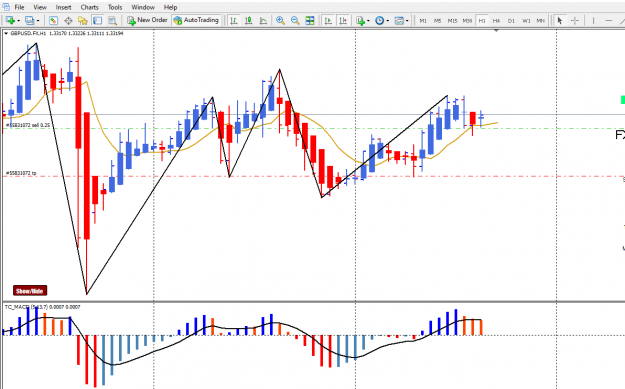
Task: Switch chart to line chart style
Action: click(x=263, y=20)
